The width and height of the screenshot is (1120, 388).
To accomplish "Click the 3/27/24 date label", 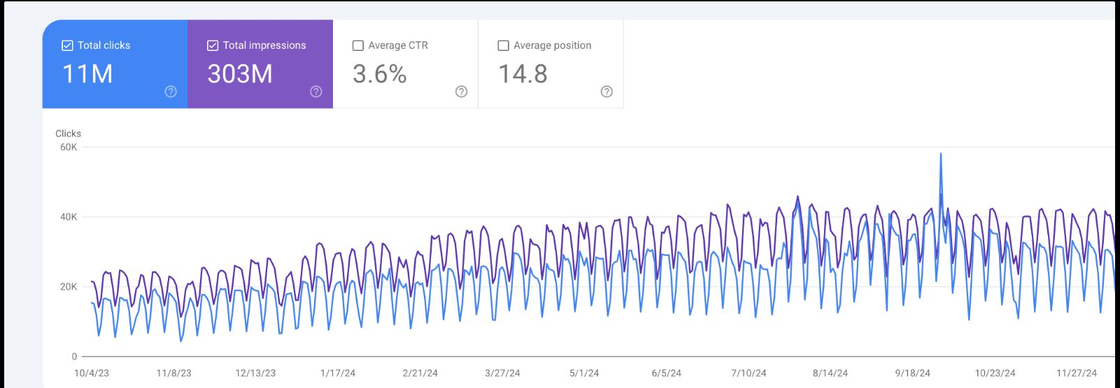I will pos(503,373).
